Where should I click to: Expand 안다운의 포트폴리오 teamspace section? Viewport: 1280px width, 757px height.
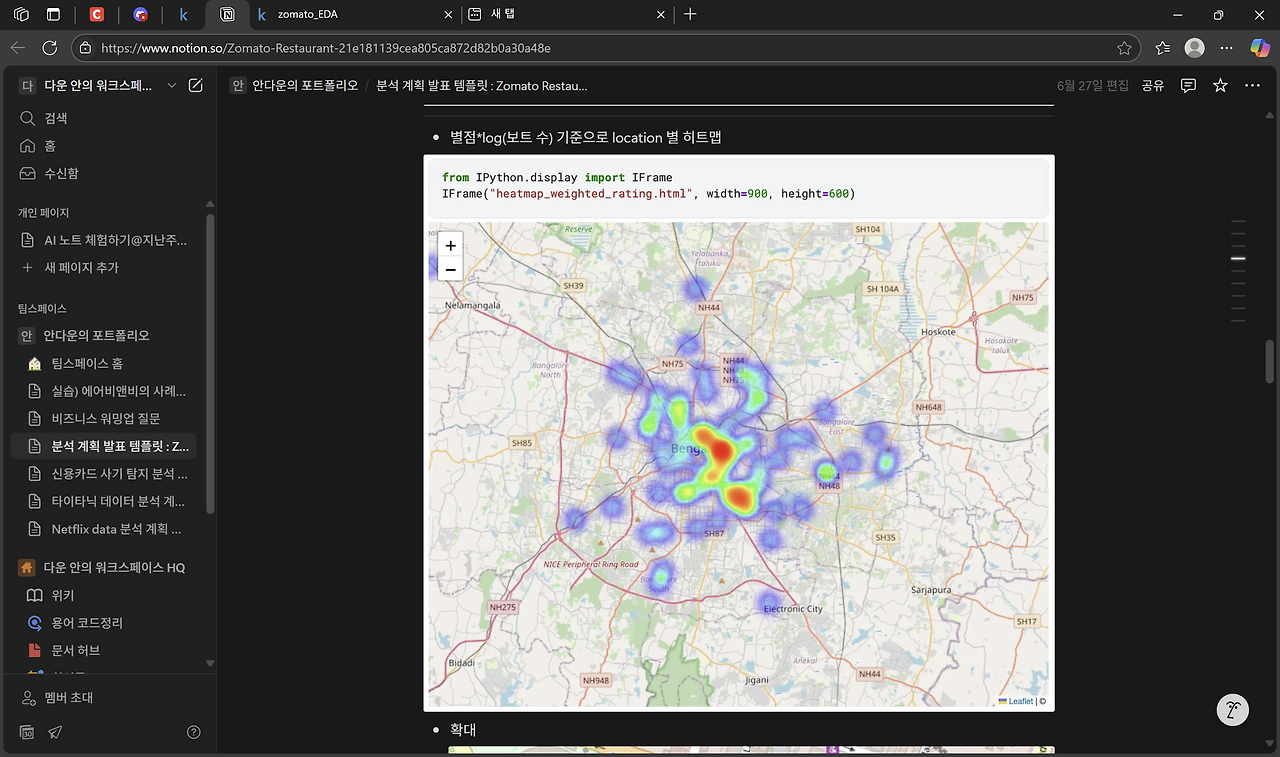click(x=96, y=336)
